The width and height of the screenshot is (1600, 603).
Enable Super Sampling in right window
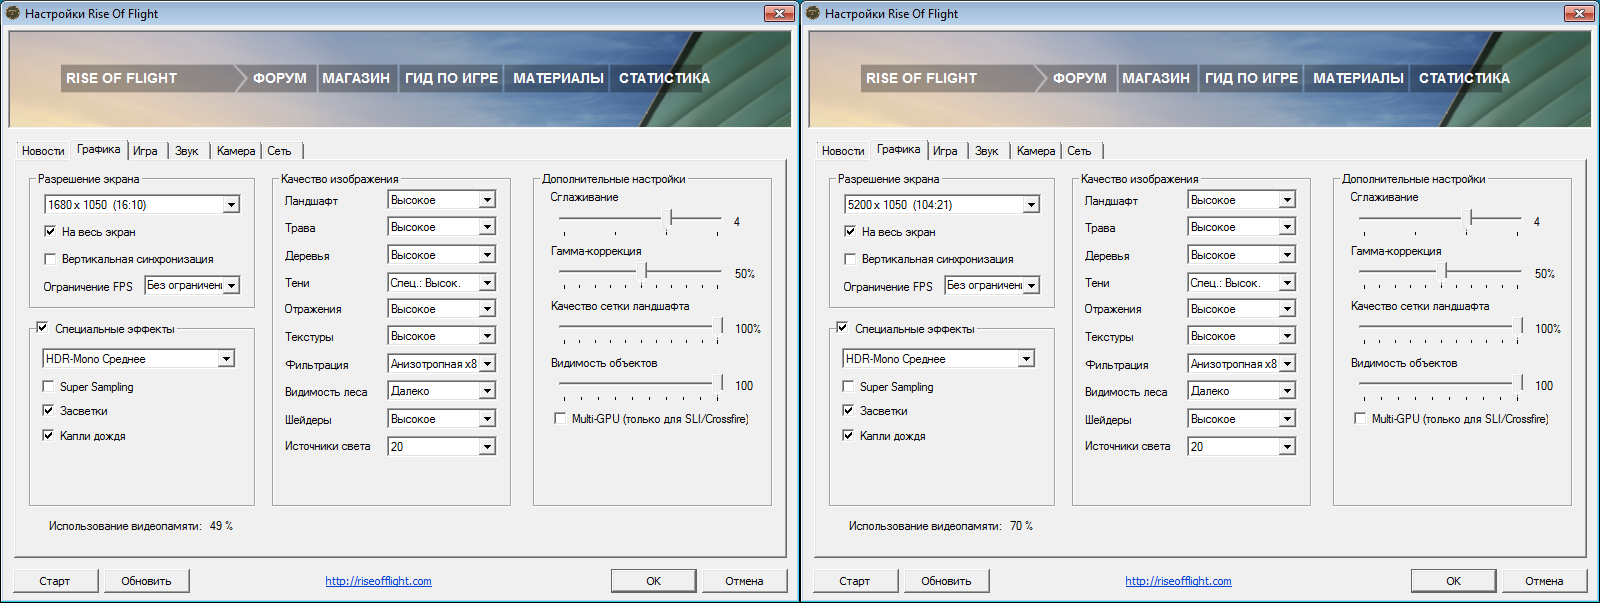tap(848, 386)
